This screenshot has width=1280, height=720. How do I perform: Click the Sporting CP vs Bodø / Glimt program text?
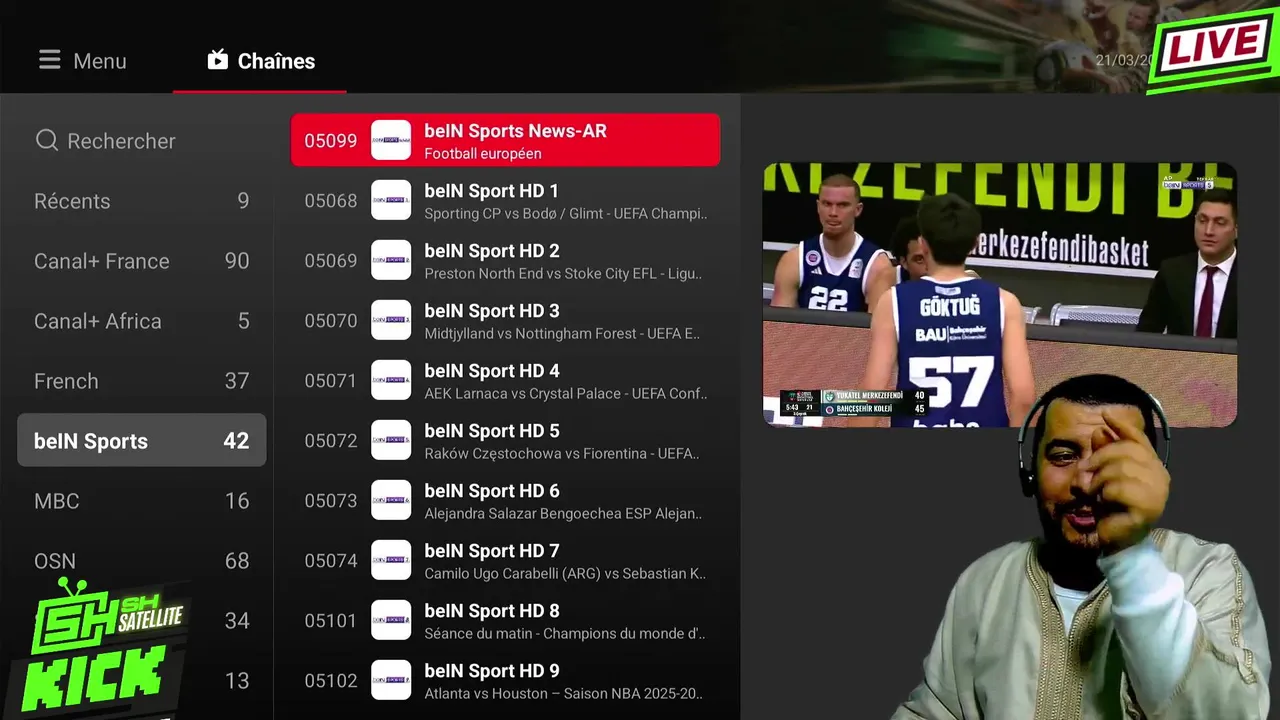click(566, 214)
